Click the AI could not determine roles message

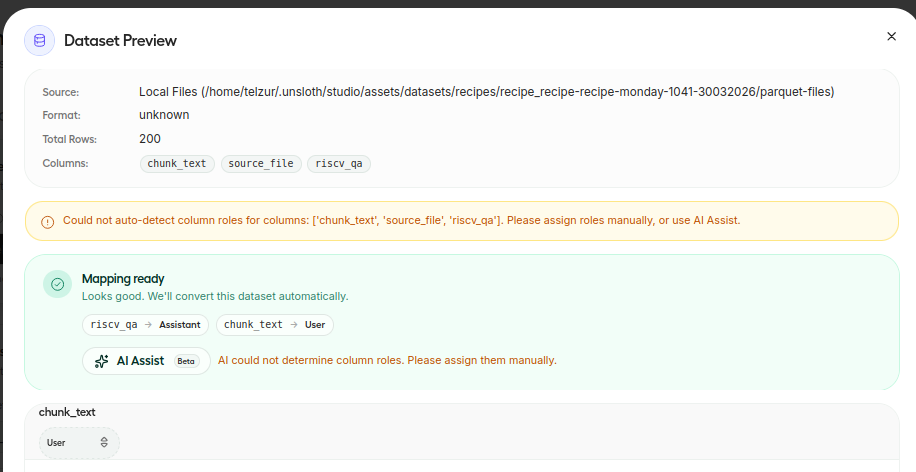click(387, 360)
